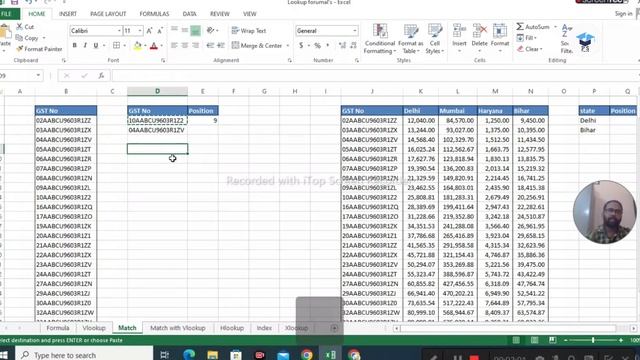The image size is (640, 360).
Task: Click the Insert Function fx button
Action: [101, 76]
